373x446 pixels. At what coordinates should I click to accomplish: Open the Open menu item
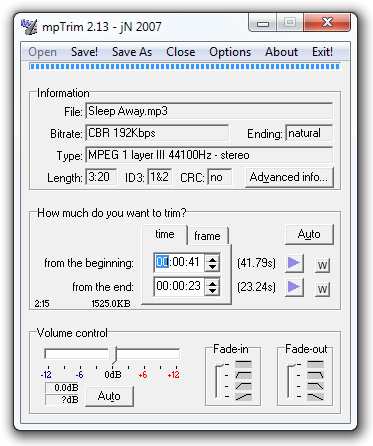point(42,52)
